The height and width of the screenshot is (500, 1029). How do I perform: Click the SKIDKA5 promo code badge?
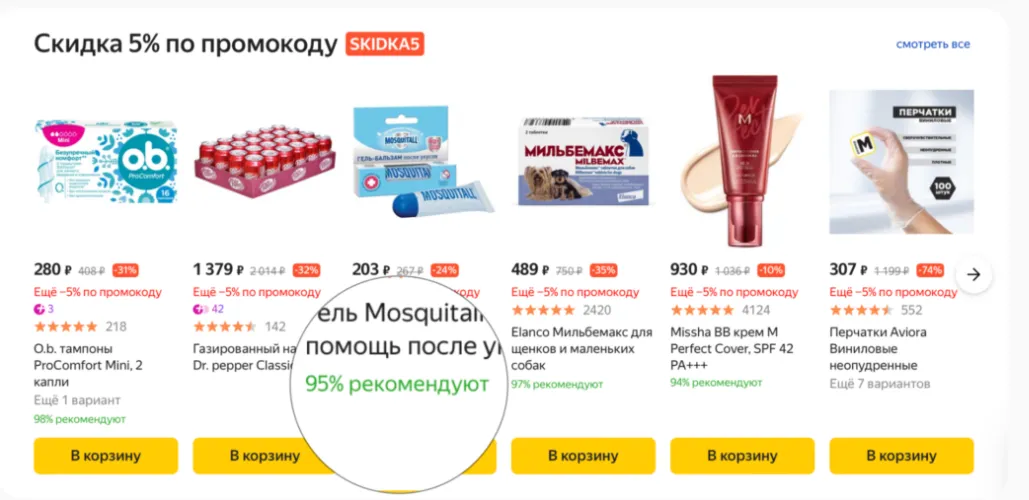point(385,45)
